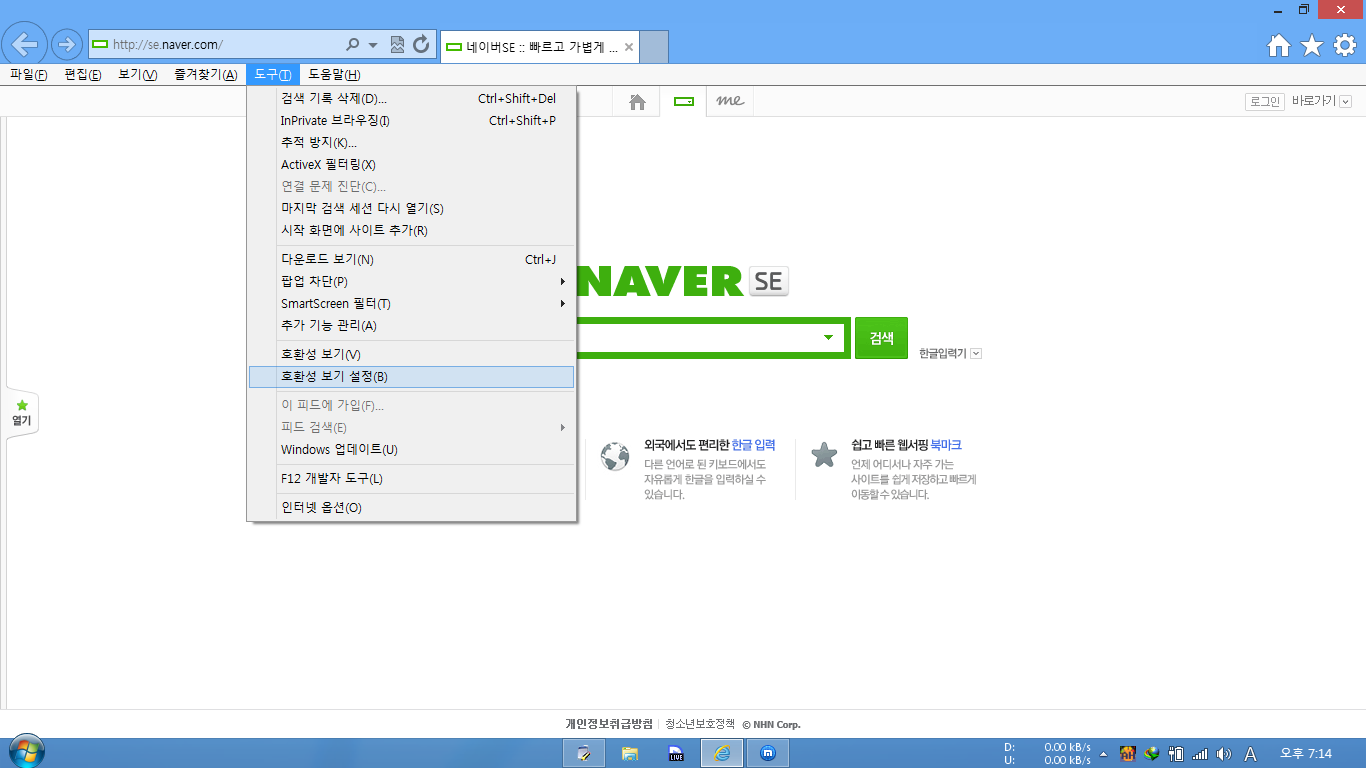Select the green Naver SE tab icon
This screenshot has height=768, width=1366.
coord(684,102)
